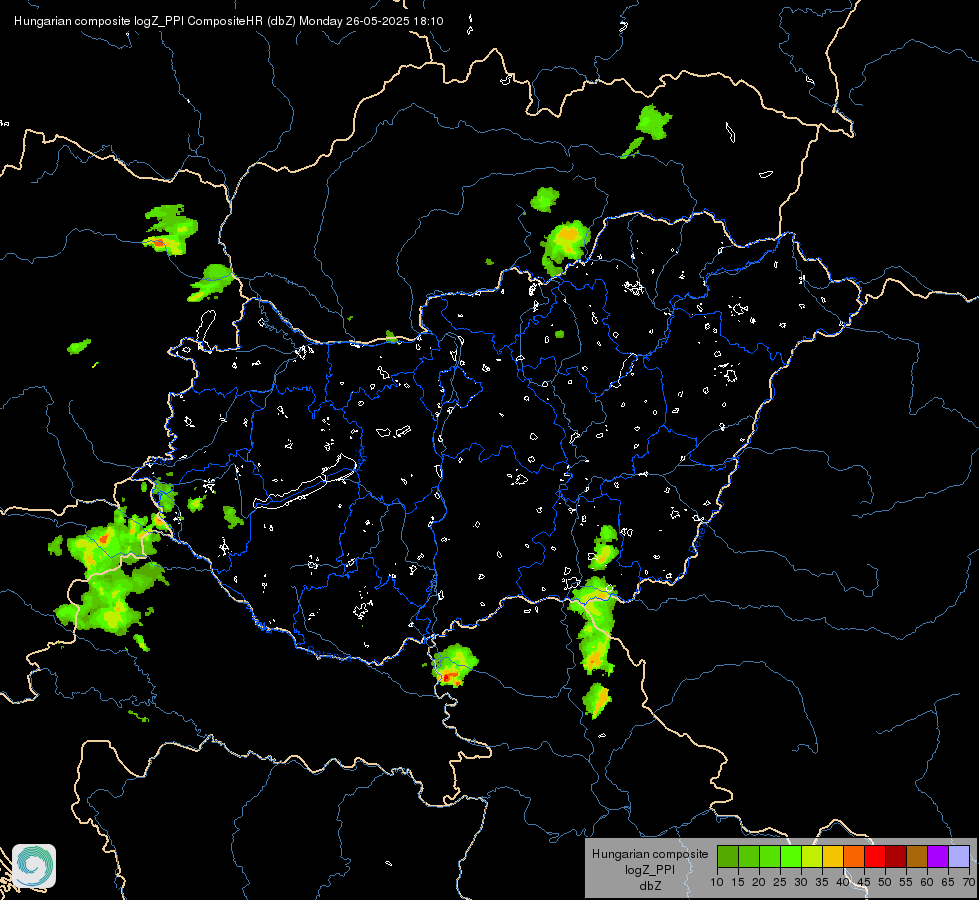Select the 50–55 dBZ dark red legend swatch
The image size is (979, 900).
pos(896,856)
